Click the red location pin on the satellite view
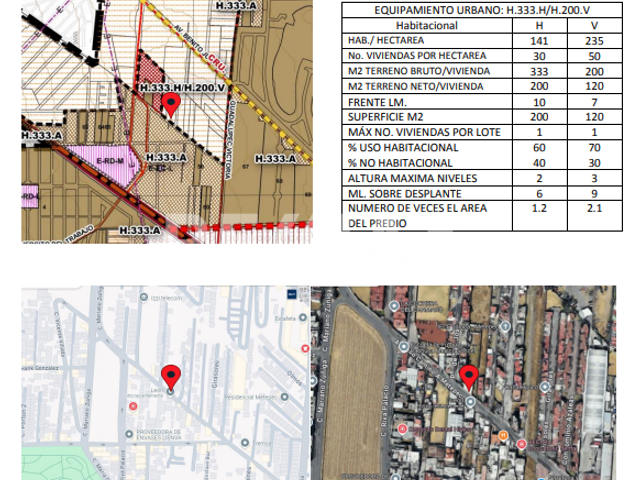 [x=469, y=377]
